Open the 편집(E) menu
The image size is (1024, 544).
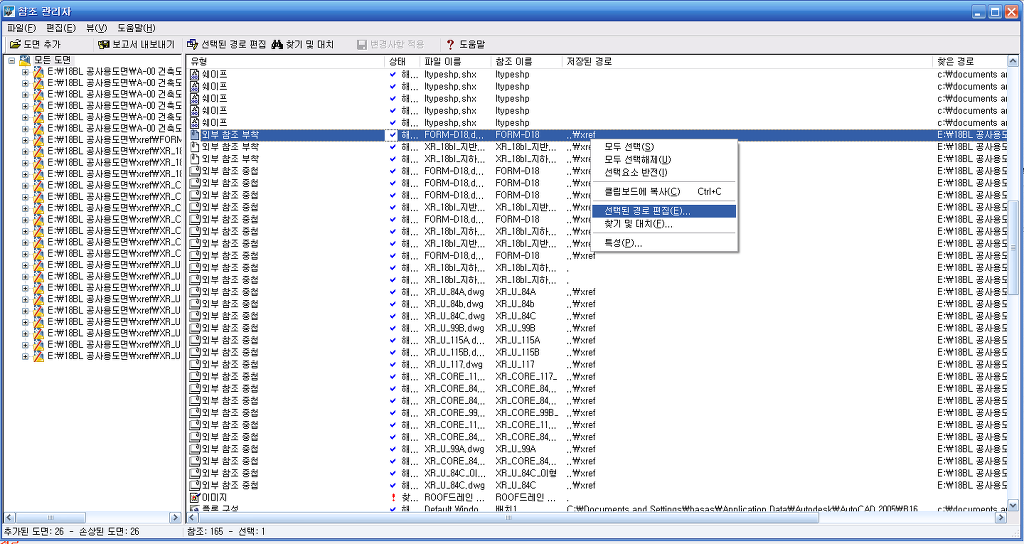61,28
